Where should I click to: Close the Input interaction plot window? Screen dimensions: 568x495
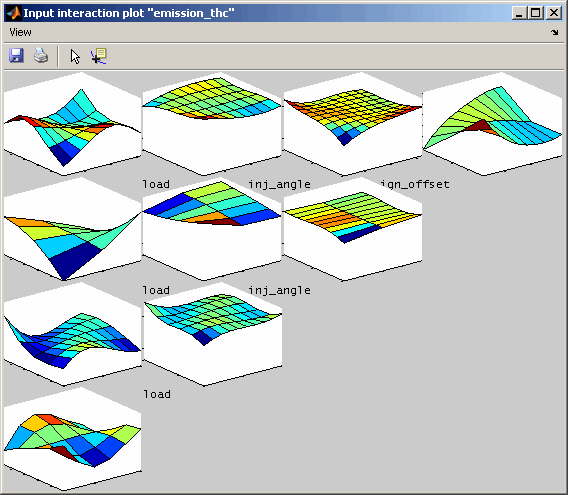click(554, 13)
